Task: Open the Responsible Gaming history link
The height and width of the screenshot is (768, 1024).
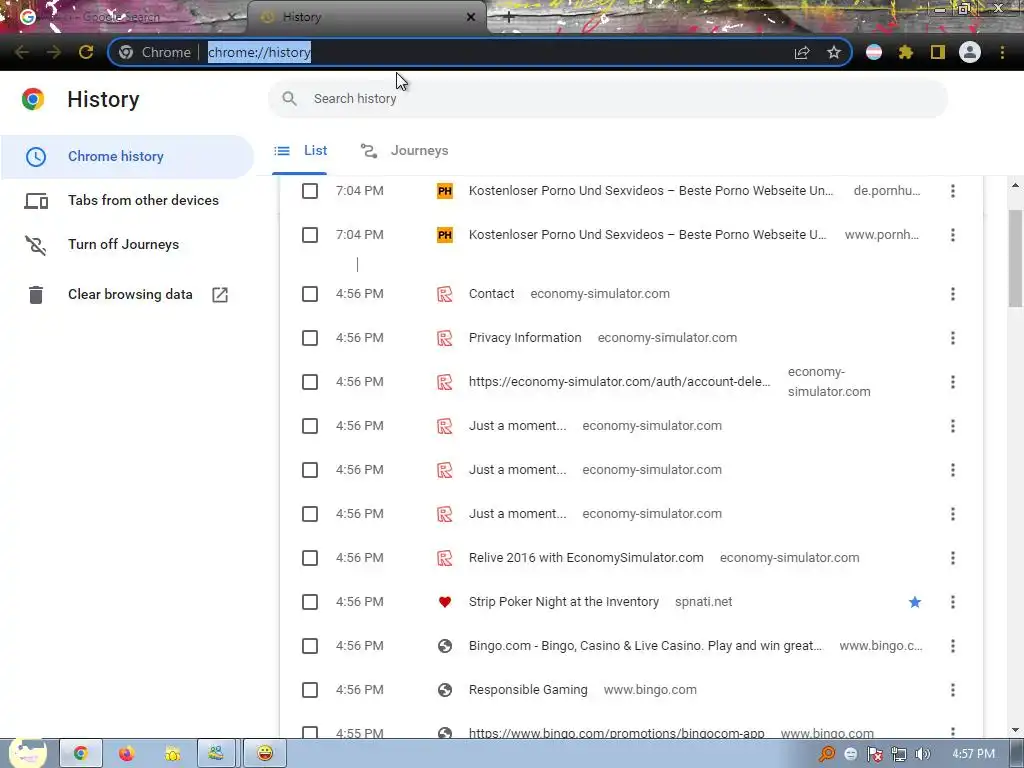Action: (528, 690)
